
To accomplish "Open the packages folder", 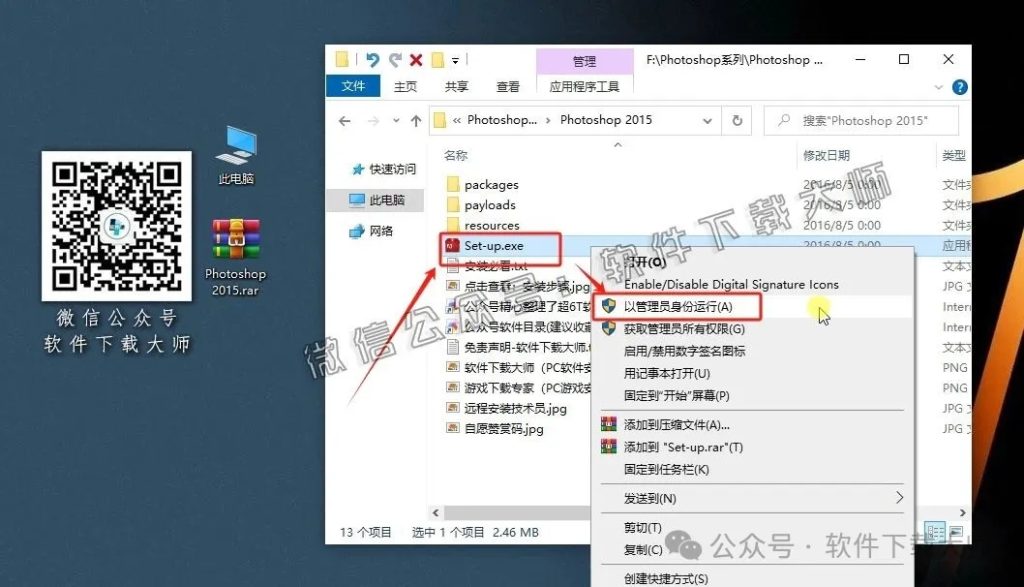I will [492, 184].
